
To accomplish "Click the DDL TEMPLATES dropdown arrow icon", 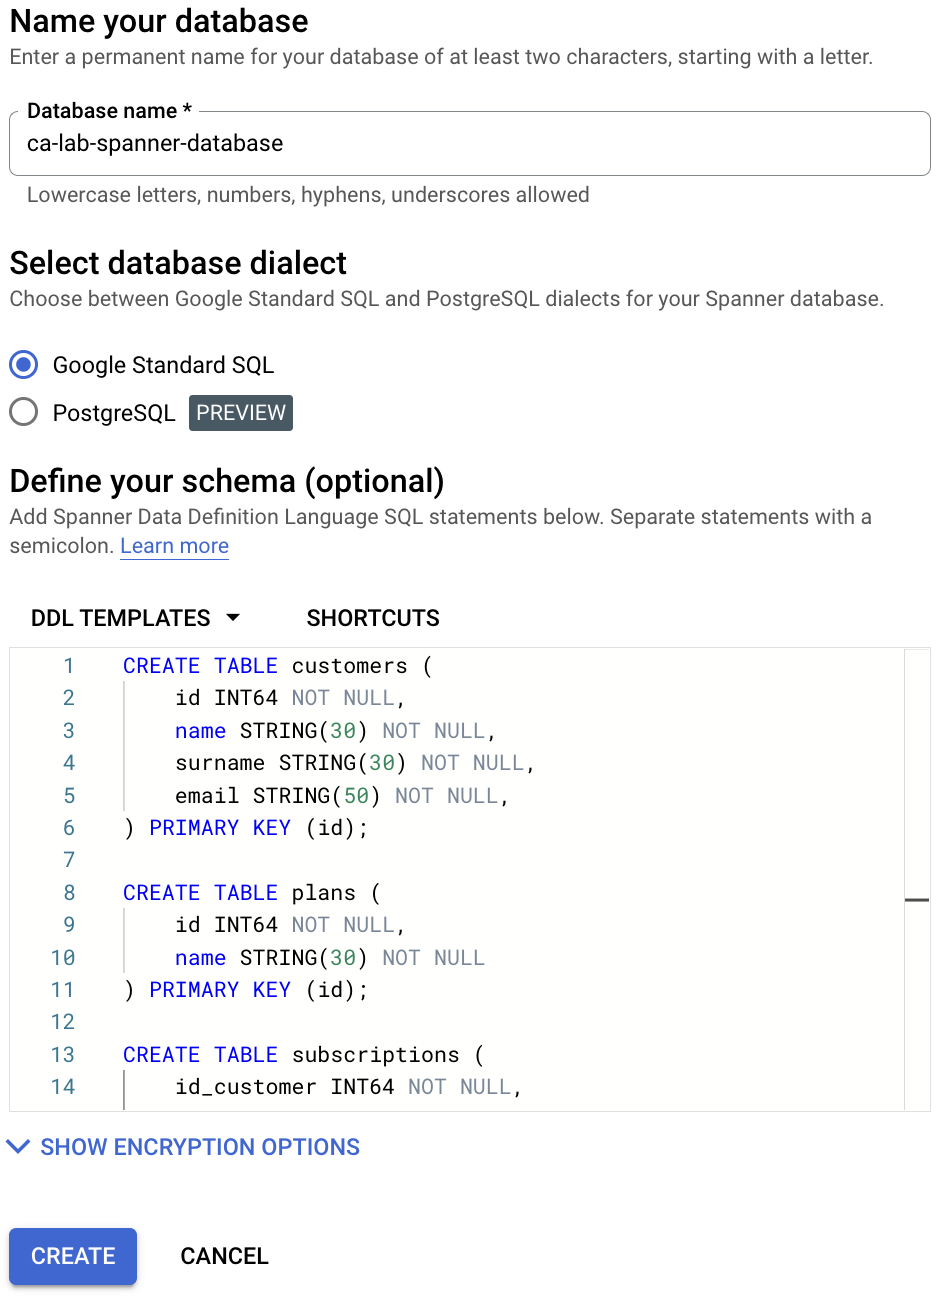I will point(233,618).
